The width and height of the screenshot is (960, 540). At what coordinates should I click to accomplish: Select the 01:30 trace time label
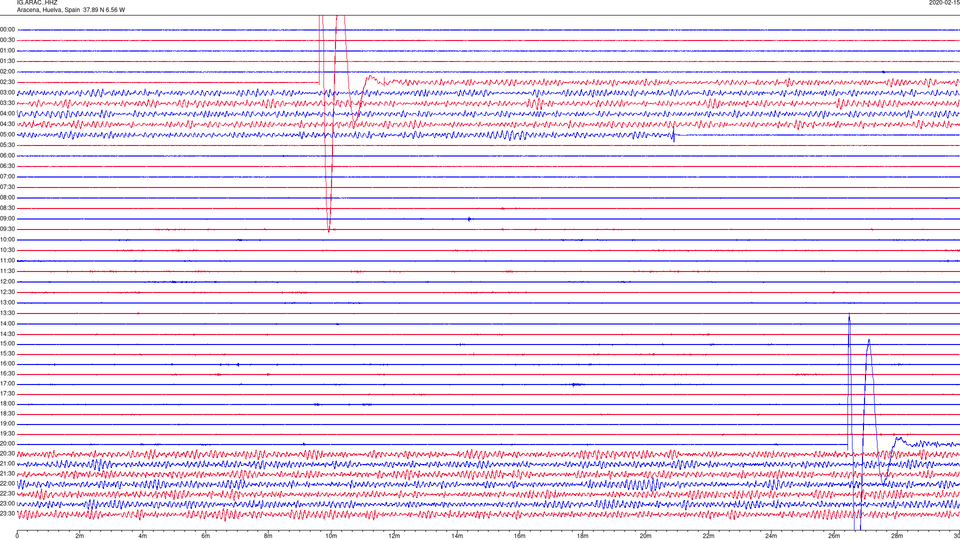click(7, 61)
